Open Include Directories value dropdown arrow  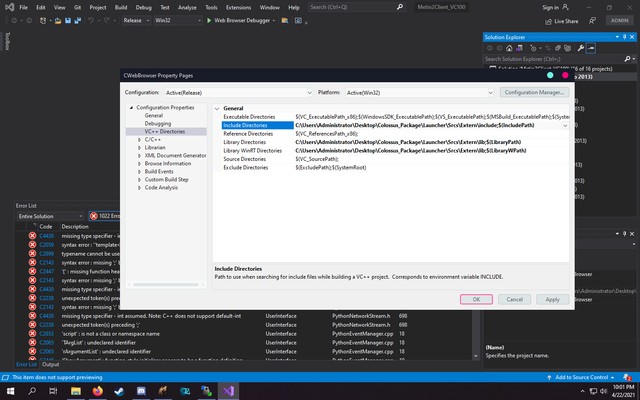click(x=565, y=125)
